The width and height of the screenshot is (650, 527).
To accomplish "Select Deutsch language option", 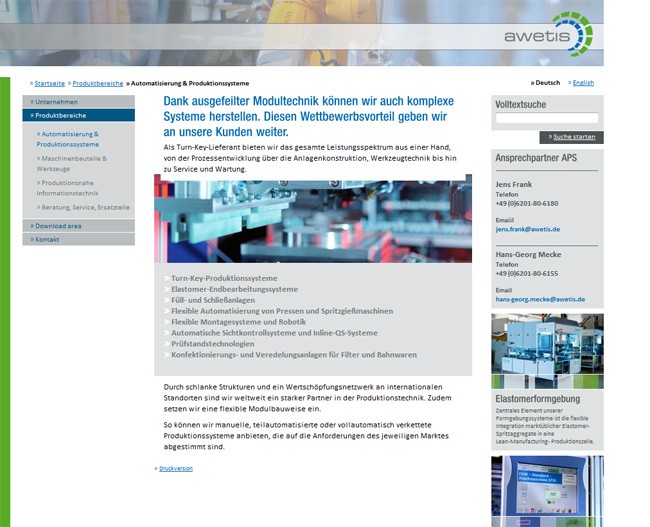I will (x=546, y=83).
